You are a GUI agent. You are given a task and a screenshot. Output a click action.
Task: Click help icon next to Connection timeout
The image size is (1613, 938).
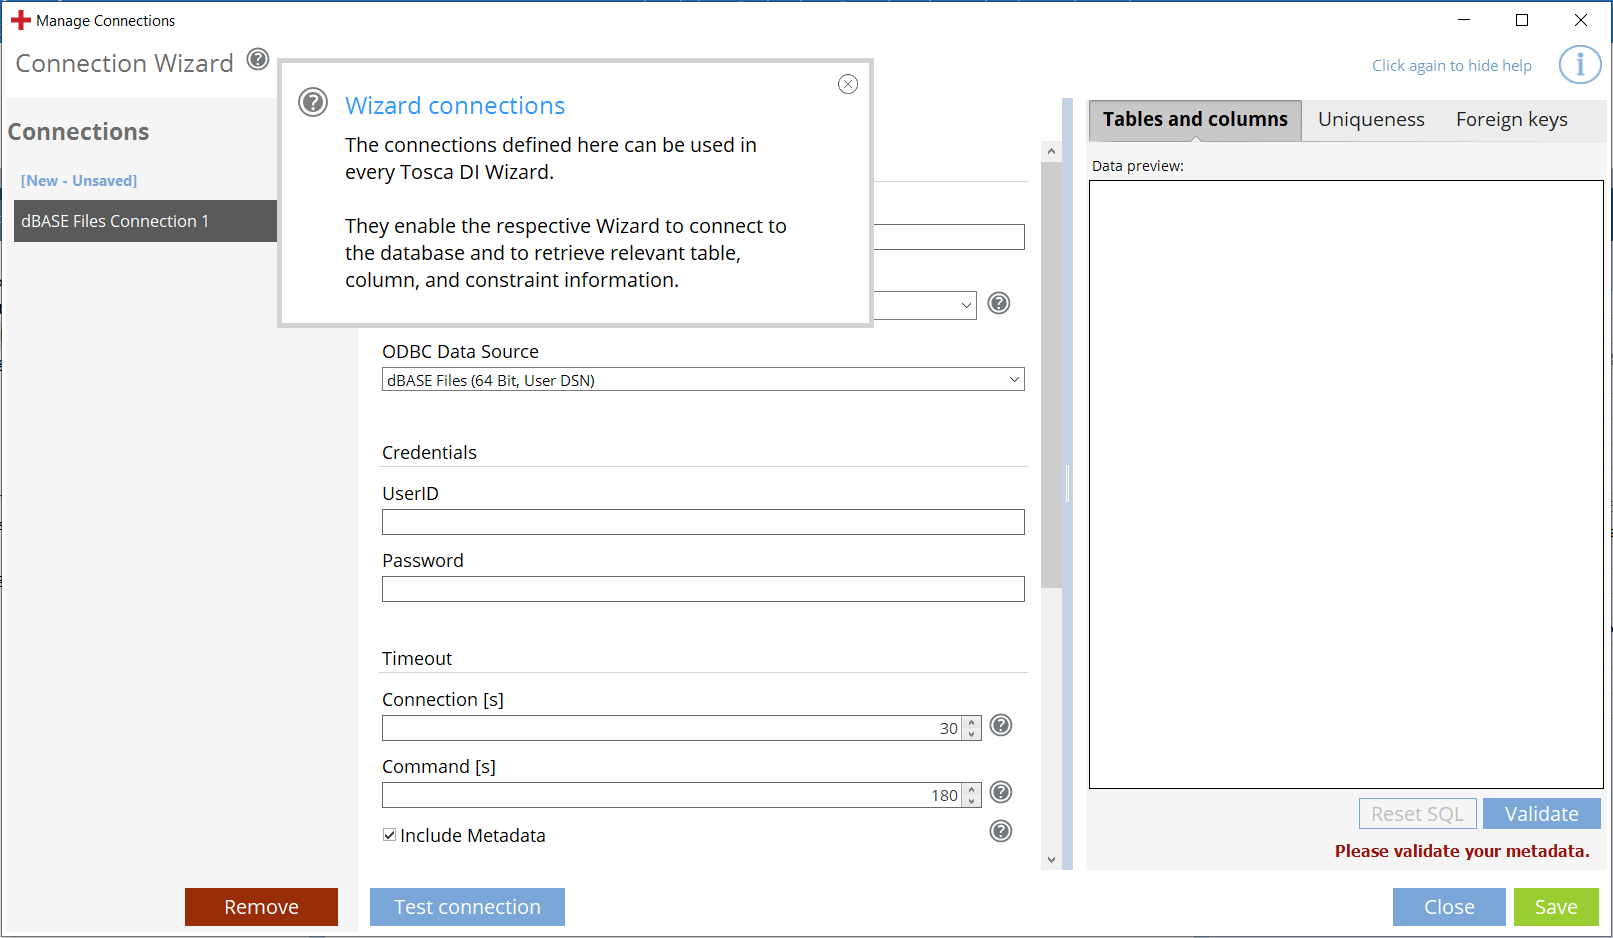pos(1001,725)
